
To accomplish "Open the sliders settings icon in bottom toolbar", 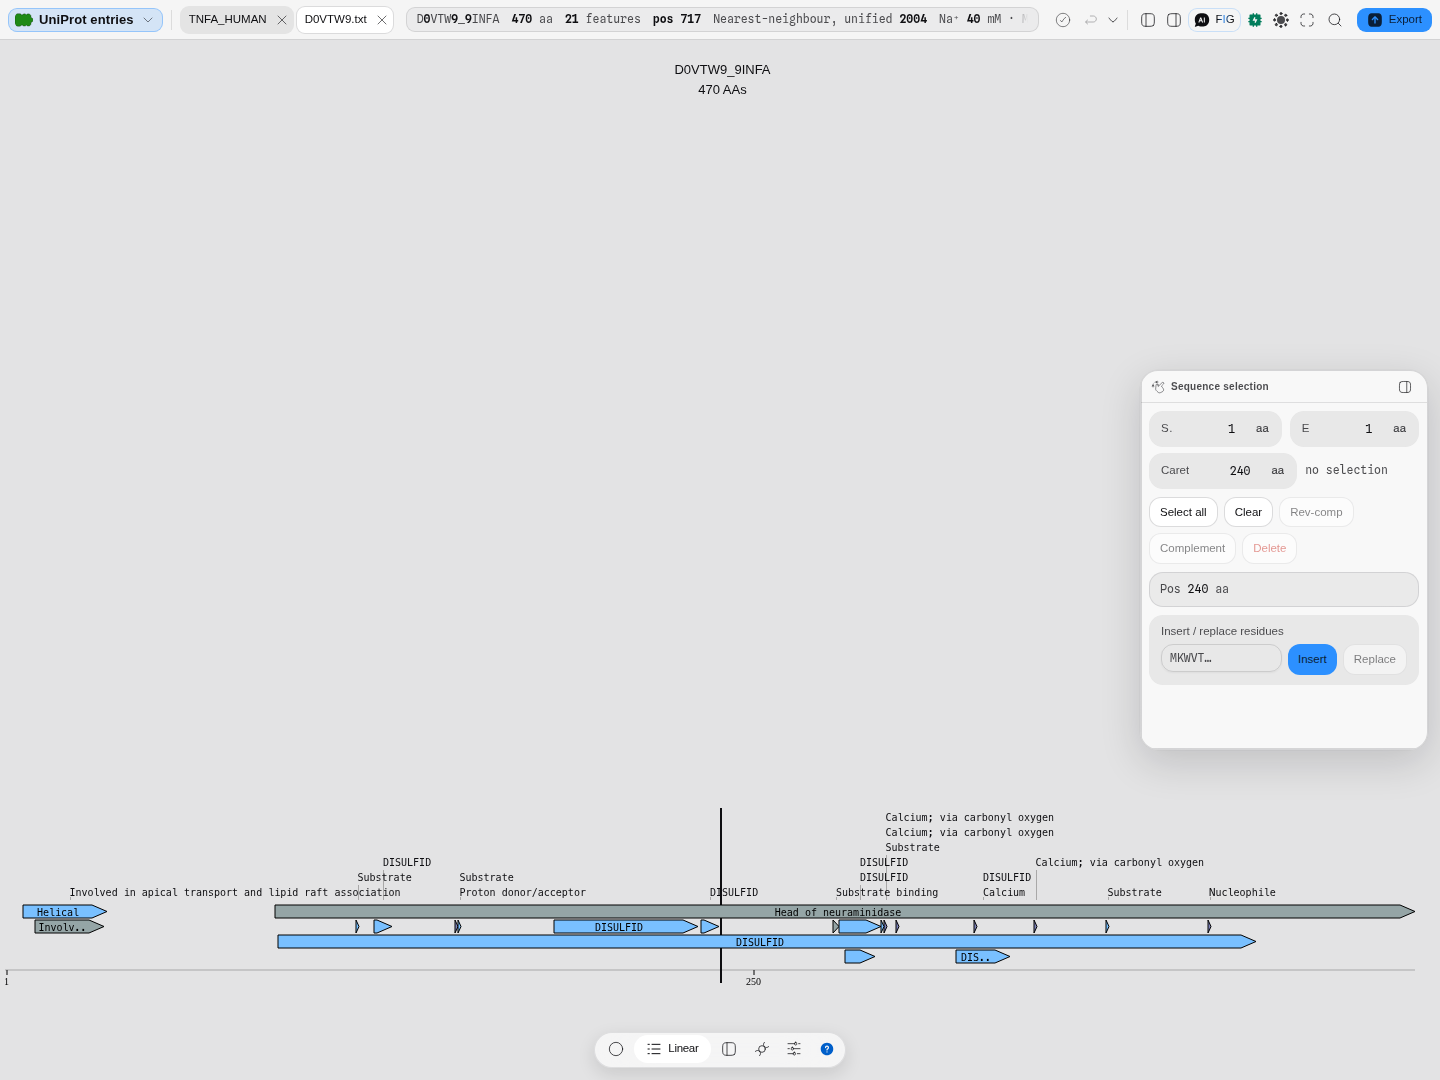I will 794,1049.
